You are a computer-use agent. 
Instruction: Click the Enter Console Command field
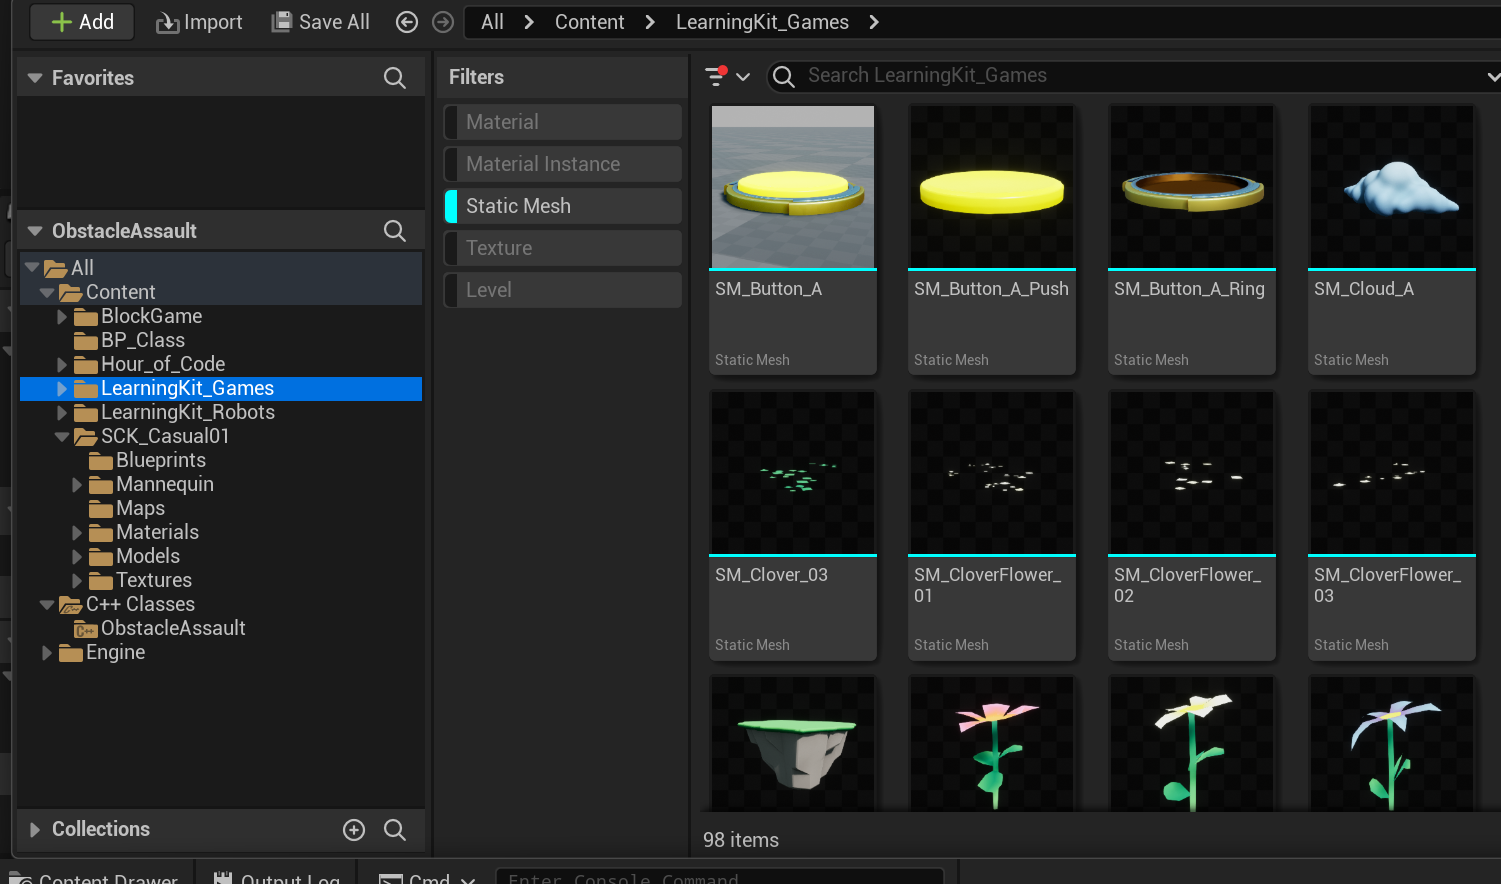[x=720, y=876]
